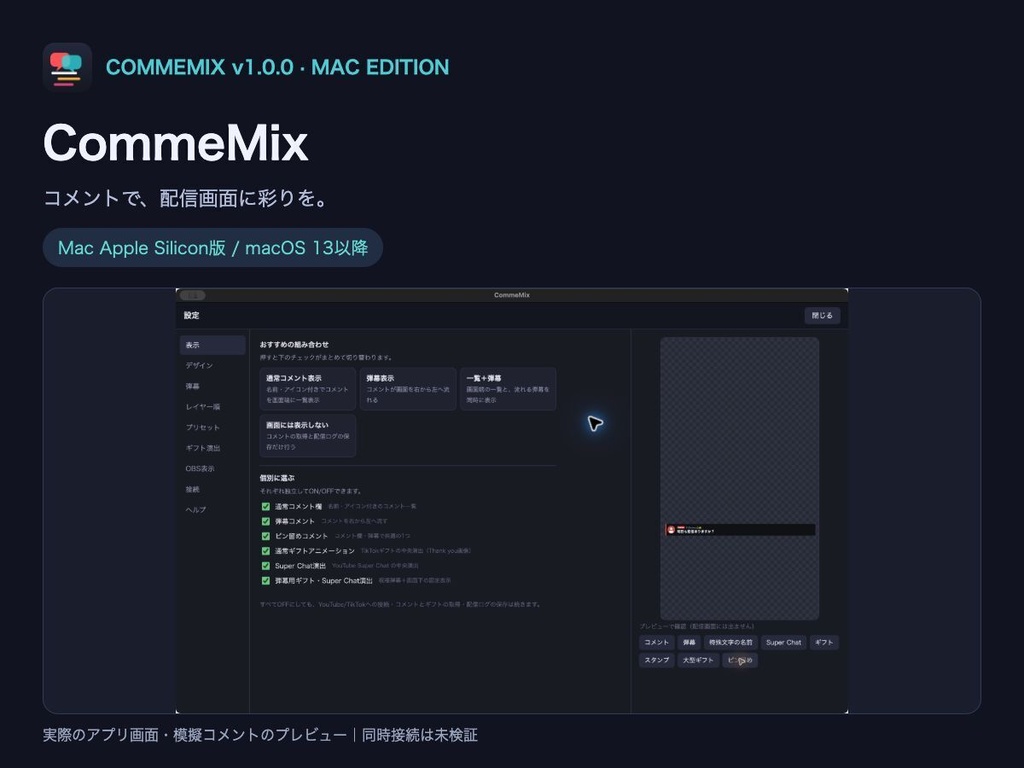Send a test コメント preview
Viewport: 1024px width, 768px height.
(656, 643)
